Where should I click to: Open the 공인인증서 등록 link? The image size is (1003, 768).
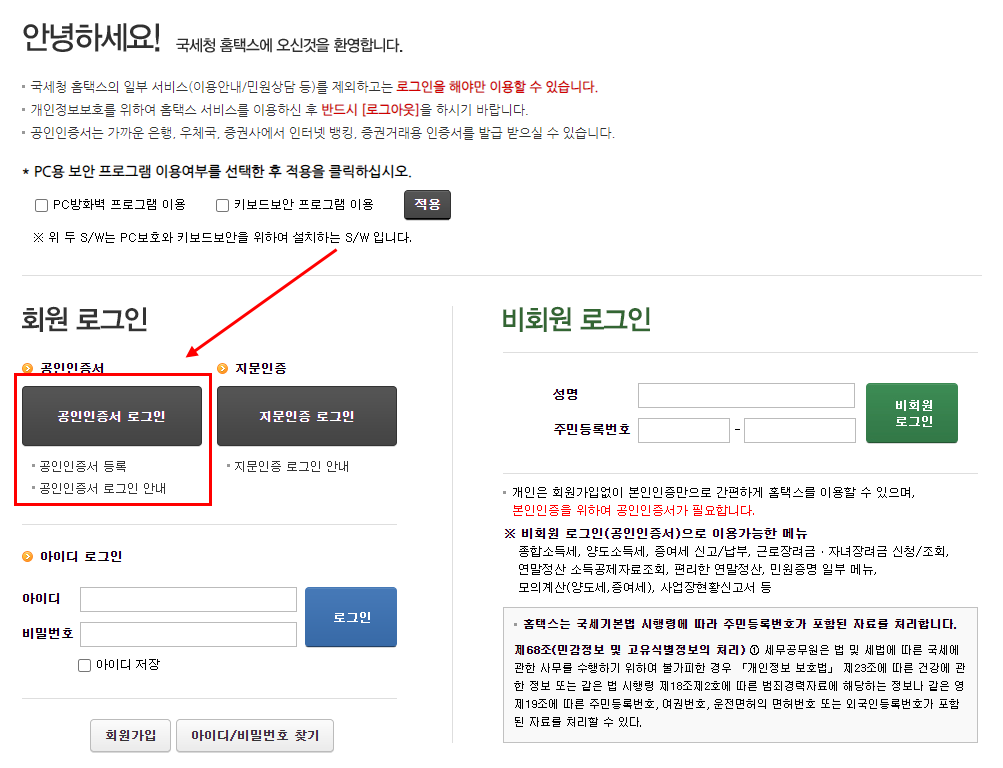pos(83,466)
